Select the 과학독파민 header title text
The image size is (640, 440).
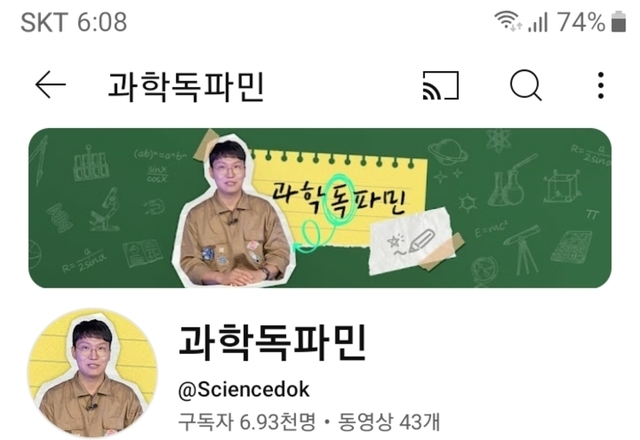[x=186, y=87]
